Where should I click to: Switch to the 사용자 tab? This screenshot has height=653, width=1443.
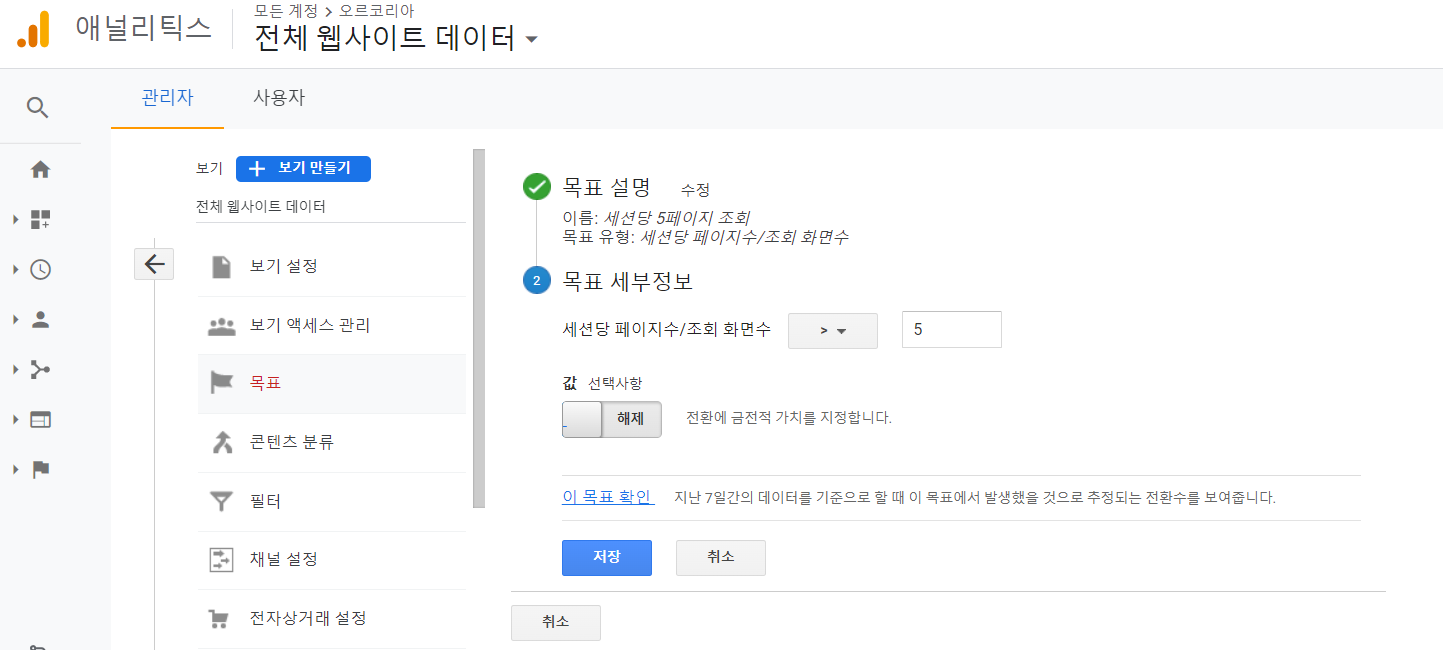click(279, 98)
